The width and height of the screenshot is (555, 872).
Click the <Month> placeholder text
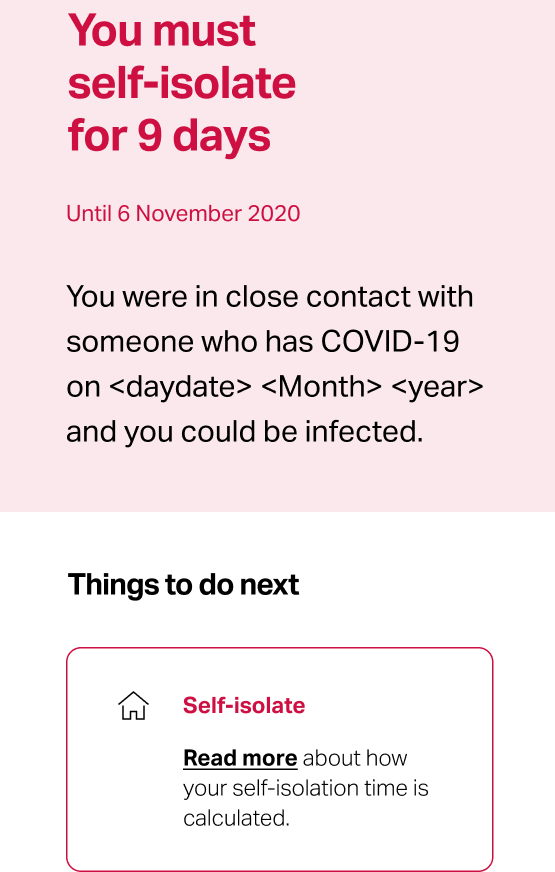click(321, 387)
